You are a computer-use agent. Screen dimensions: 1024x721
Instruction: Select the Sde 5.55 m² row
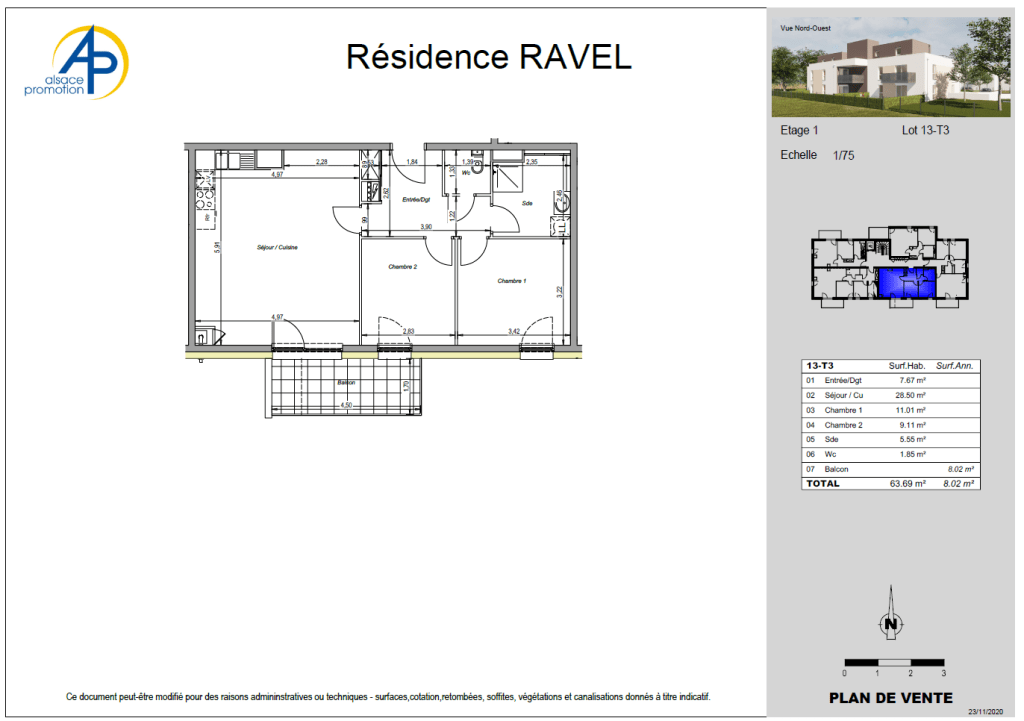point(891,440)
